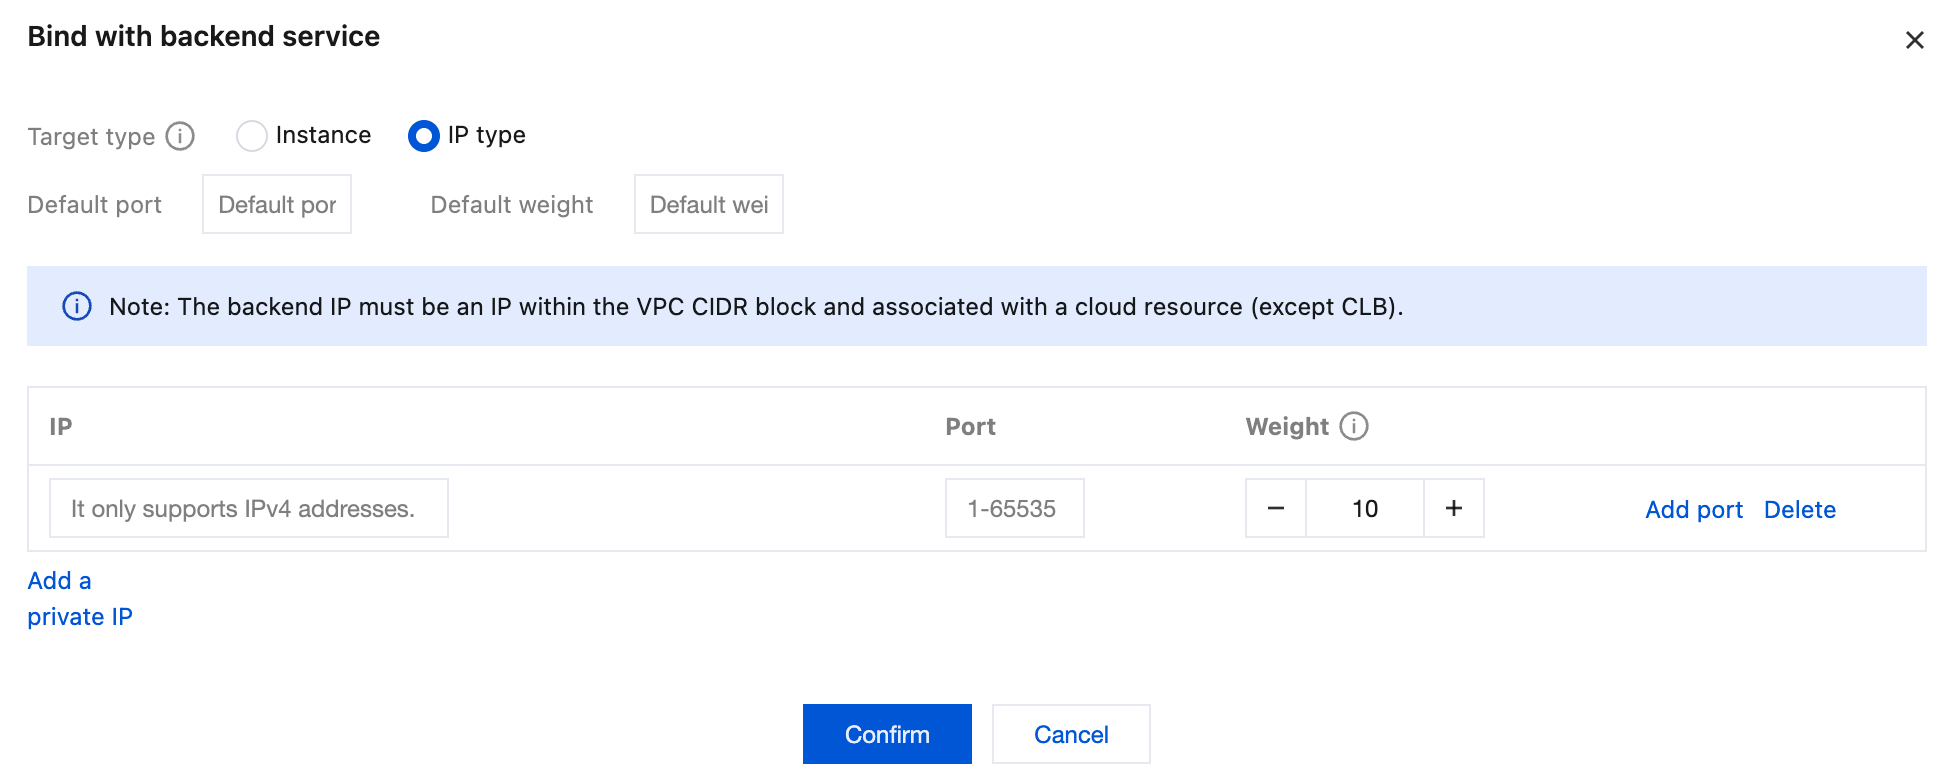
Task: Increase weight with the plus button
Action: click(1454, 509)
